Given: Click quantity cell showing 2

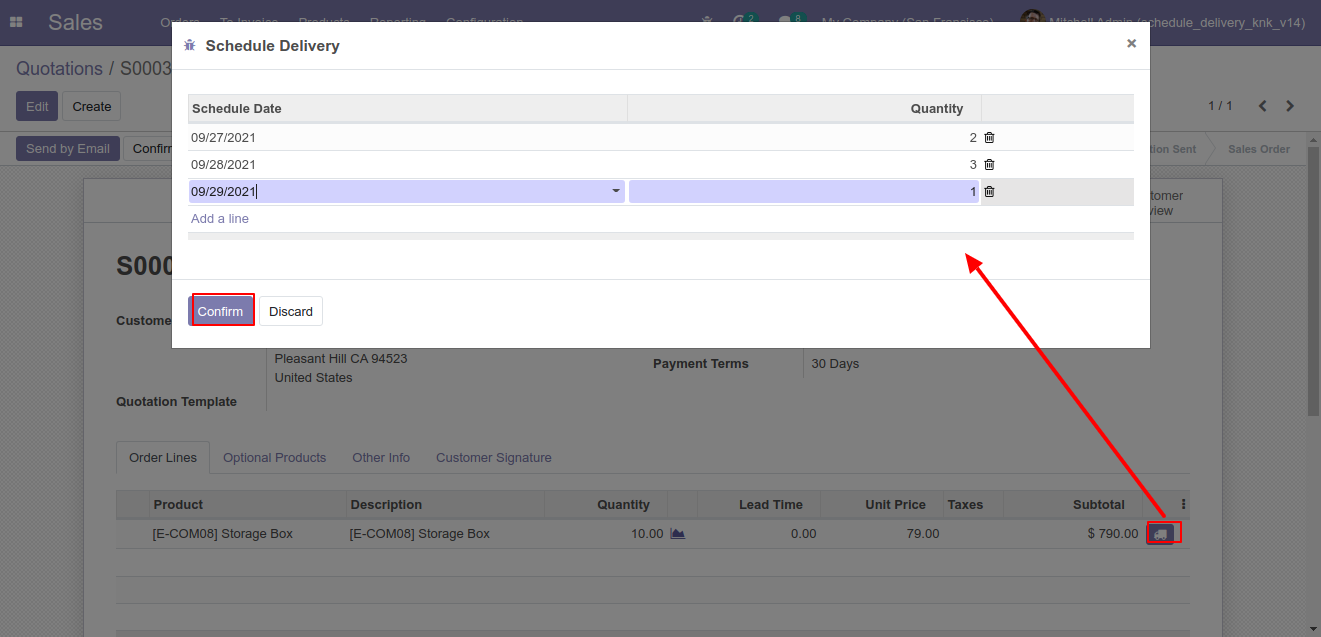Looking at the screenshot, I should click(804, 138).
